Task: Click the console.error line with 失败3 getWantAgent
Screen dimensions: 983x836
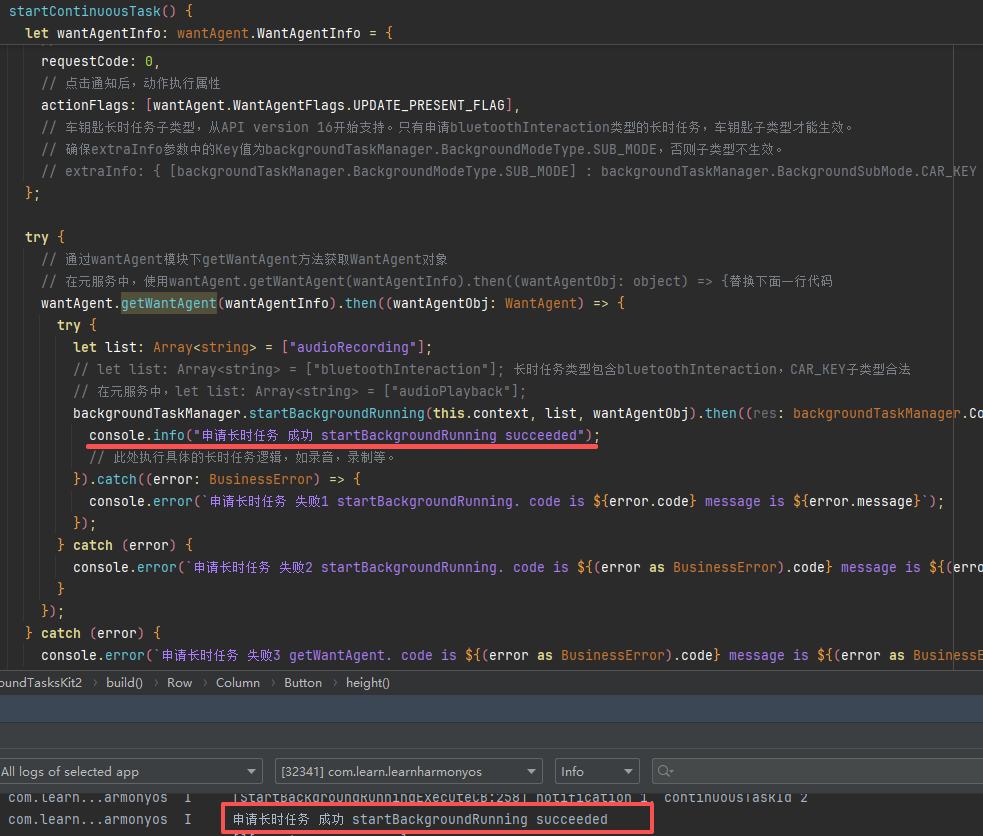Action: point(512,655)
